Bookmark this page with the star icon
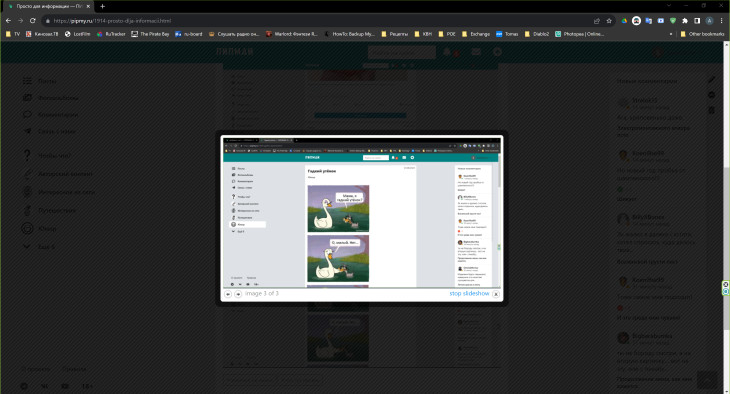730x394 pixels. [x=609, y=21]
